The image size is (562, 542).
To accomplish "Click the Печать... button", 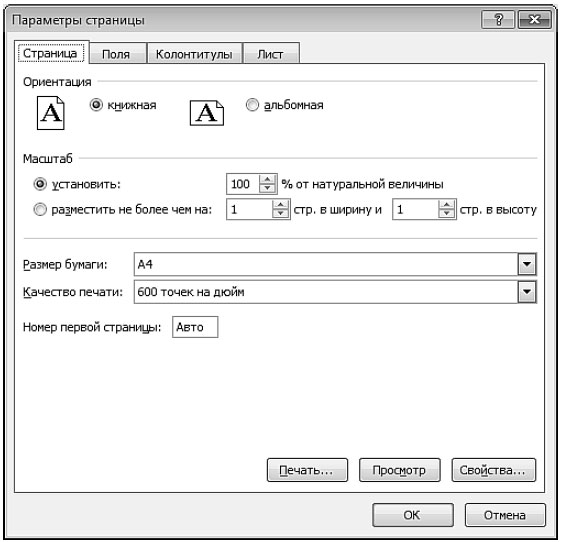I will 307,470.
